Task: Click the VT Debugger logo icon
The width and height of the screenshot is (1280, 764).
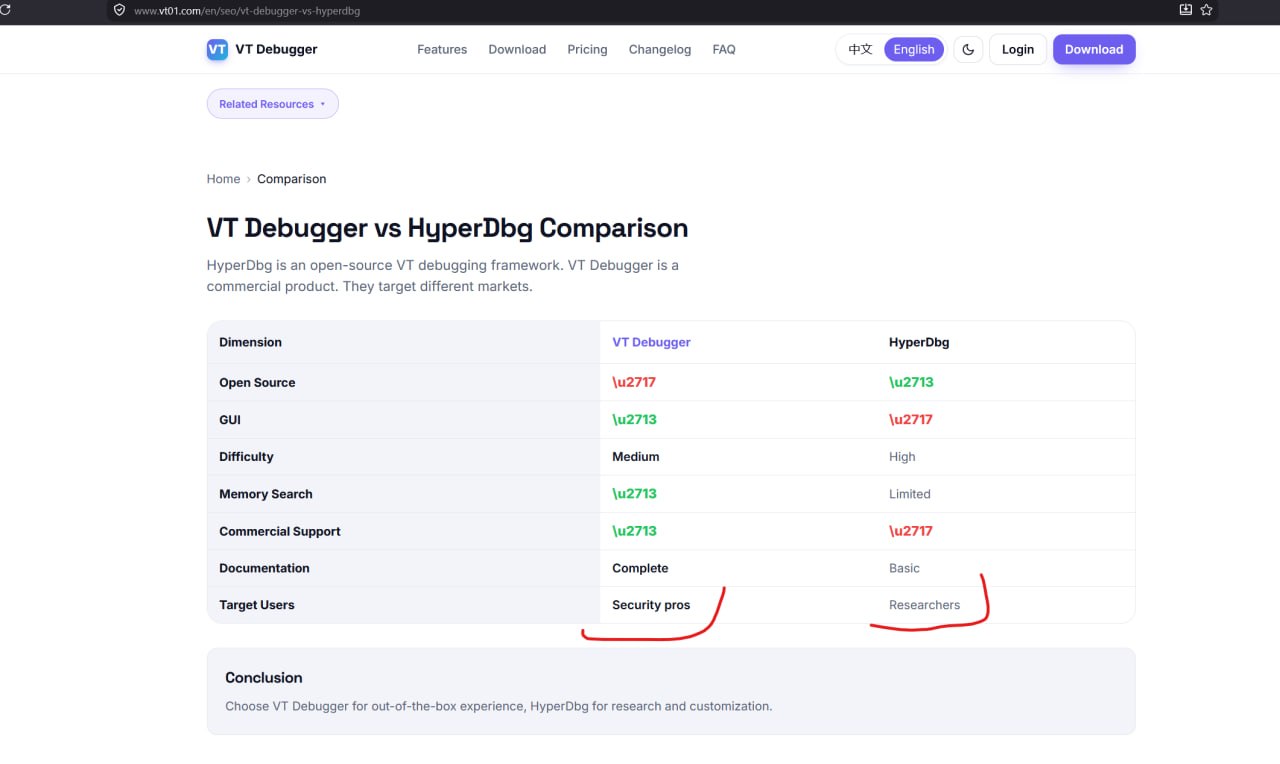Action: 217,49
